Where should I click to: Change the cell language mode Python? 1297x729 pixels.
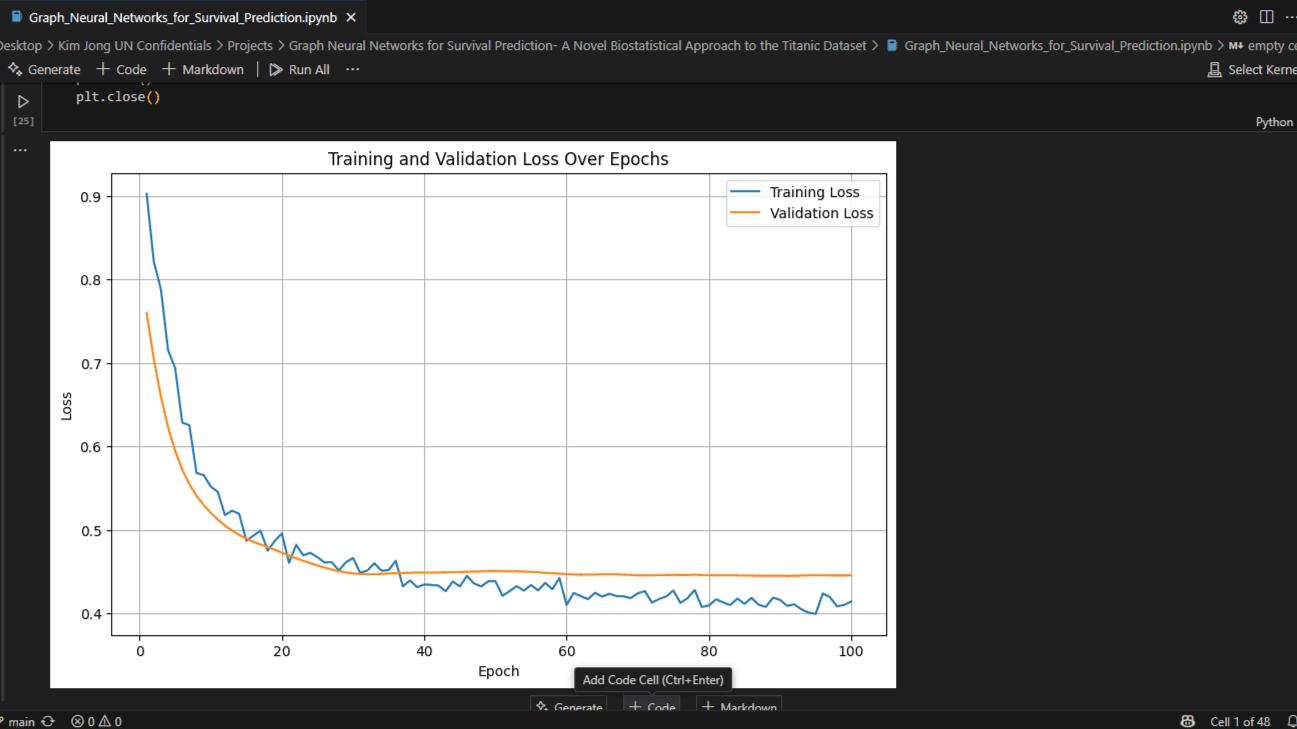[1274, 122]
